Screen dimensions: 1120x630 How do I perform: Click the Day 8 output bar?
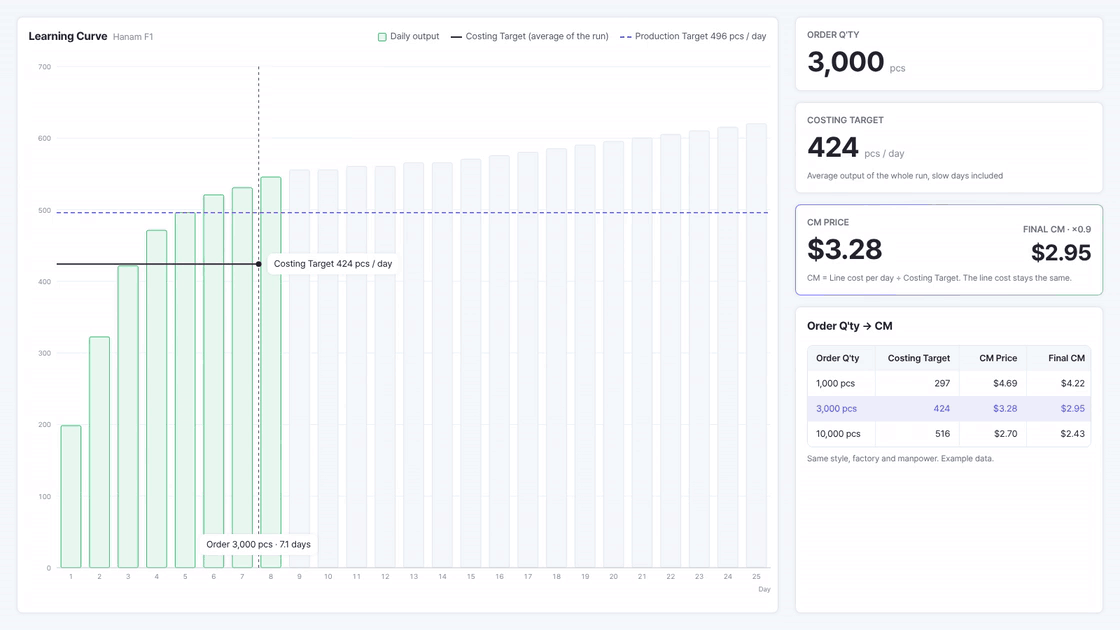click(x=271, y=372)
